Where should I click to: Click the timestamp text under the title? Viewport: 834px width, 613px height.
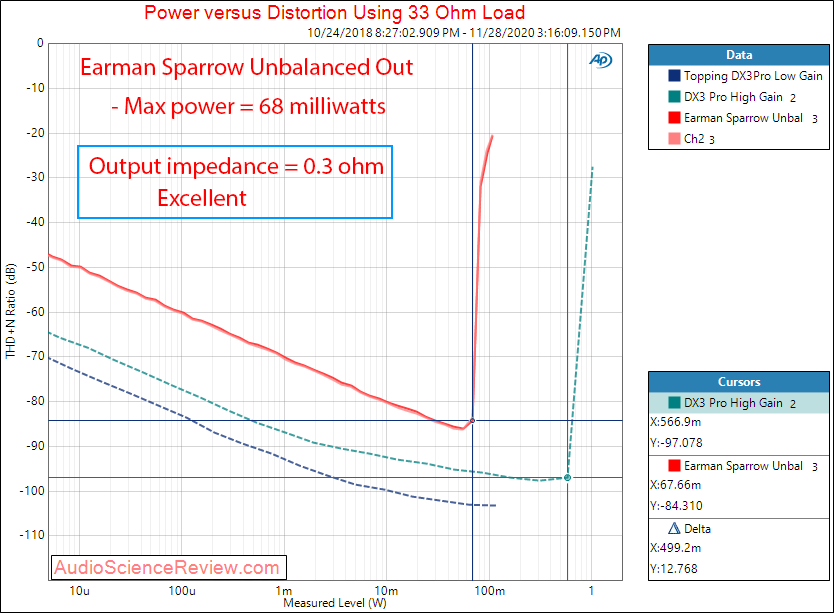(464, 32)
